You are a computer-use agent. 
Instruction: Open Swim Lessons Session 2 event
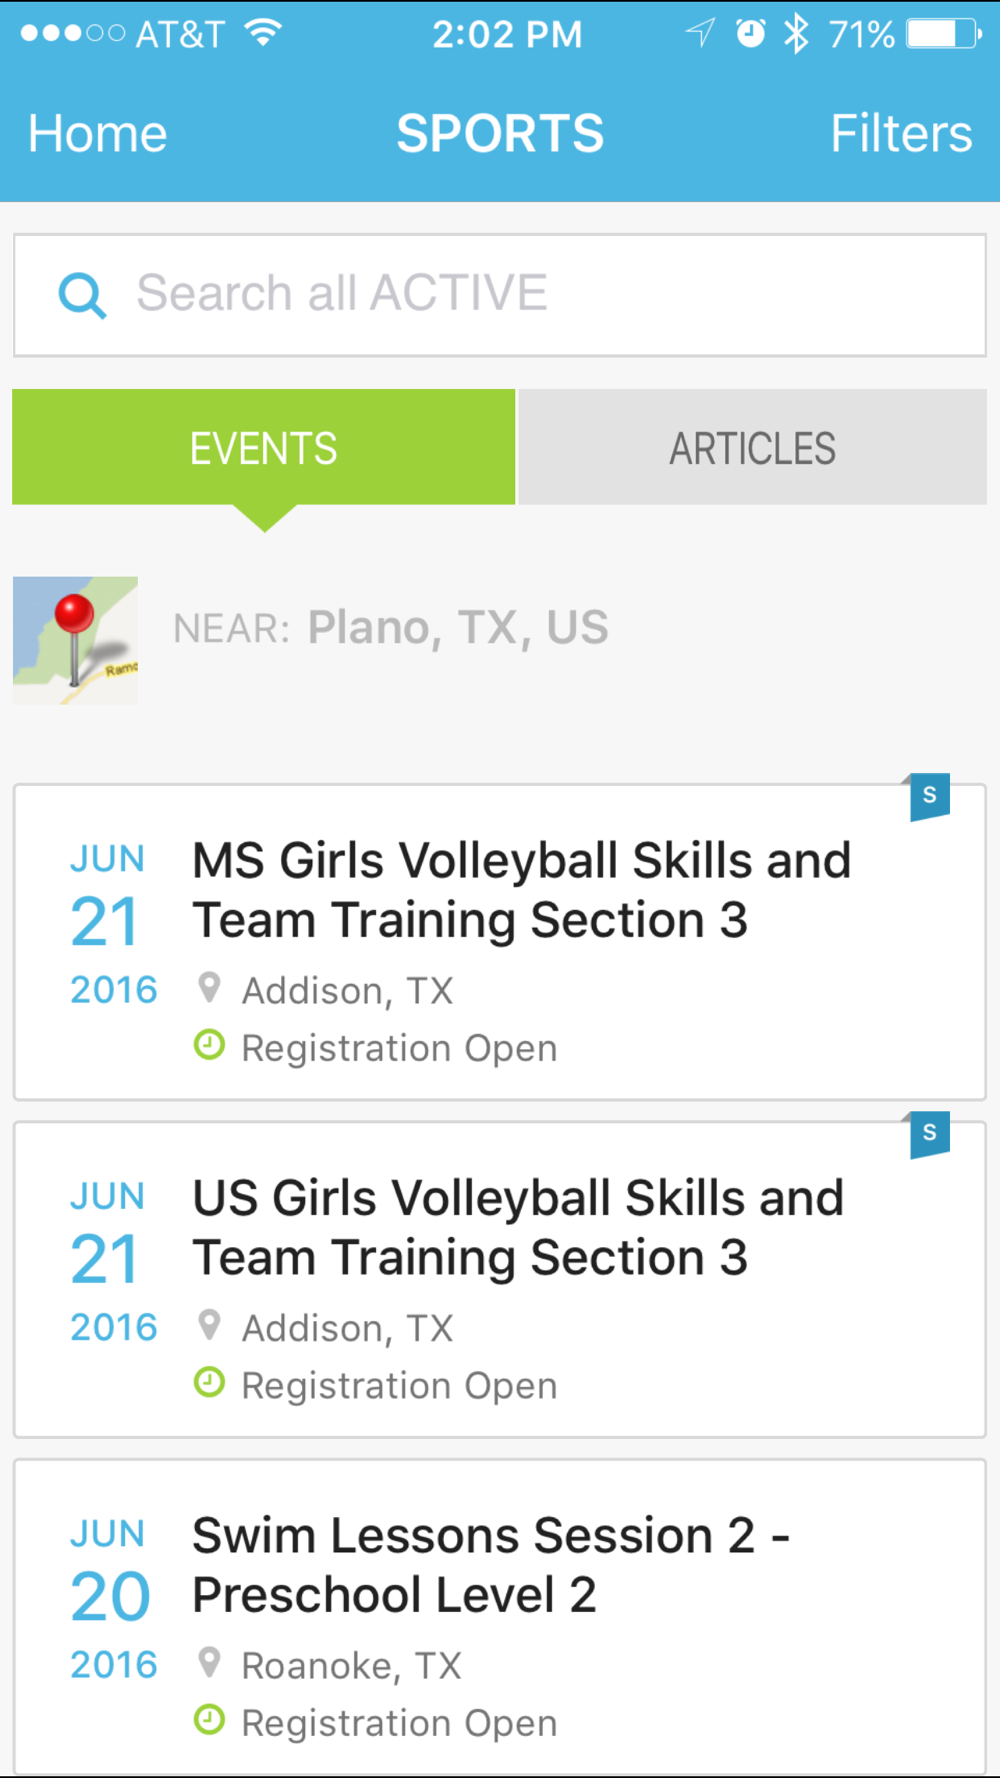click(x=500, y=1617)
